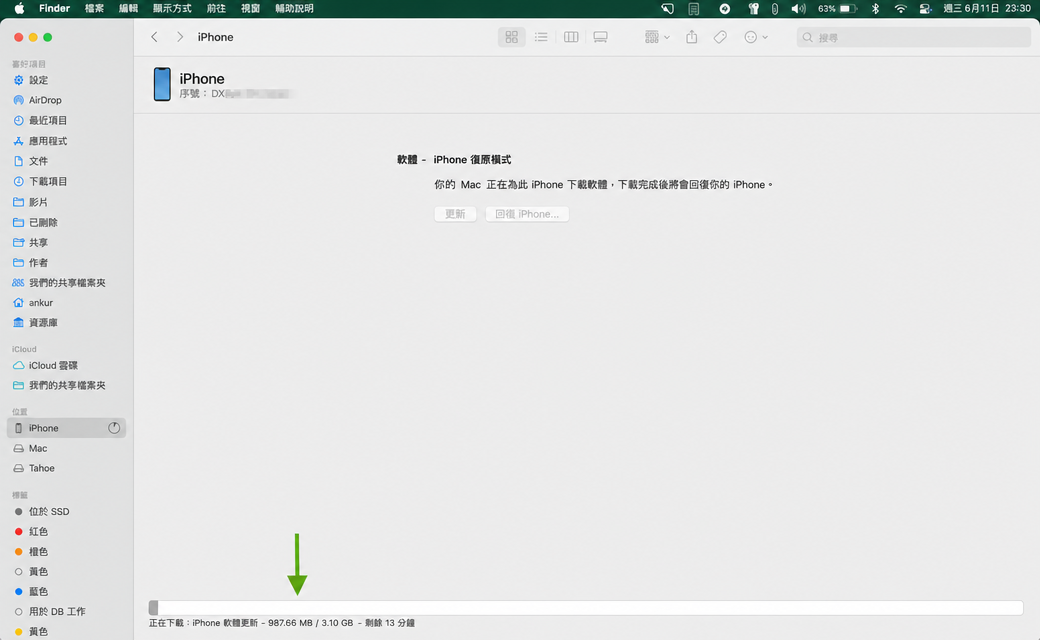Viewport: 1040px width, 640px height.
Task: Click the iPhone sync progress indicator in sidebar
Action: (114, 428)
